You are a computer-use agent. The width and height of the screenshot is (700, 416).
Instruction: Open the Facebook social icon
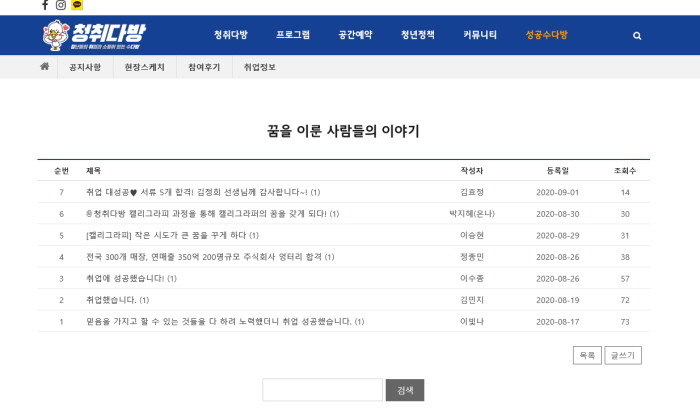[x=45, y=5]
